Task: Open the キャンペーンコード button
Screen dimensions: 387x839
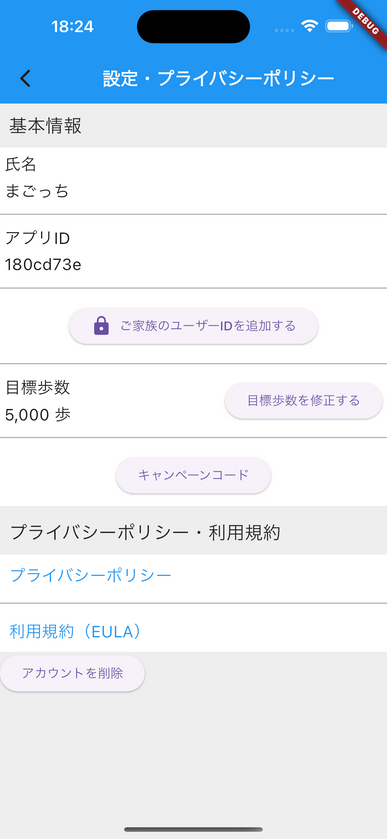Action: coord(193,475)
